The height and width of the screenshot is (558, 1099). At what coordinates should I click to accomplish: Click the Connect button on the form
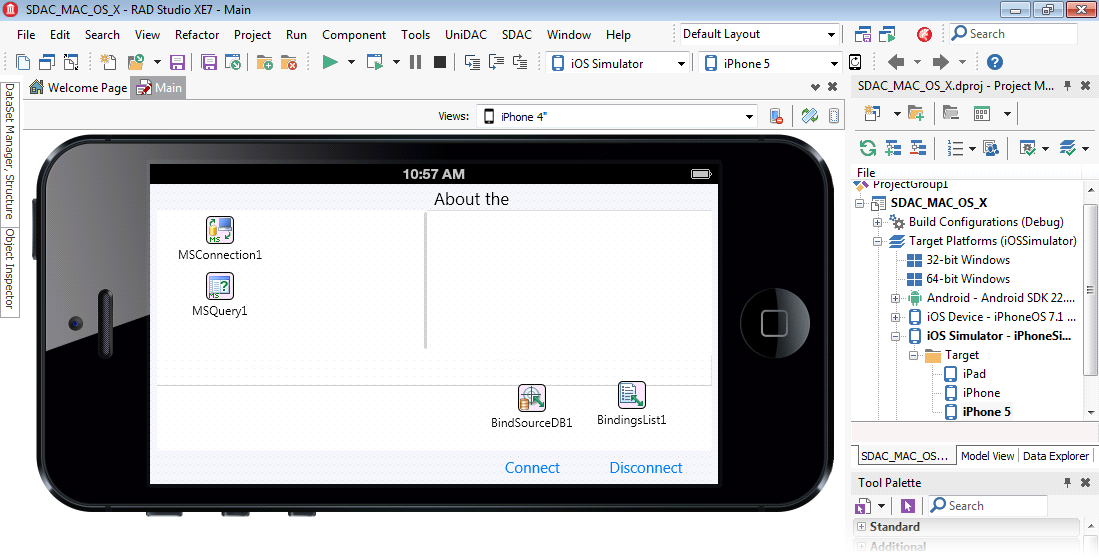pyautogui.click(x=532, y=468)
